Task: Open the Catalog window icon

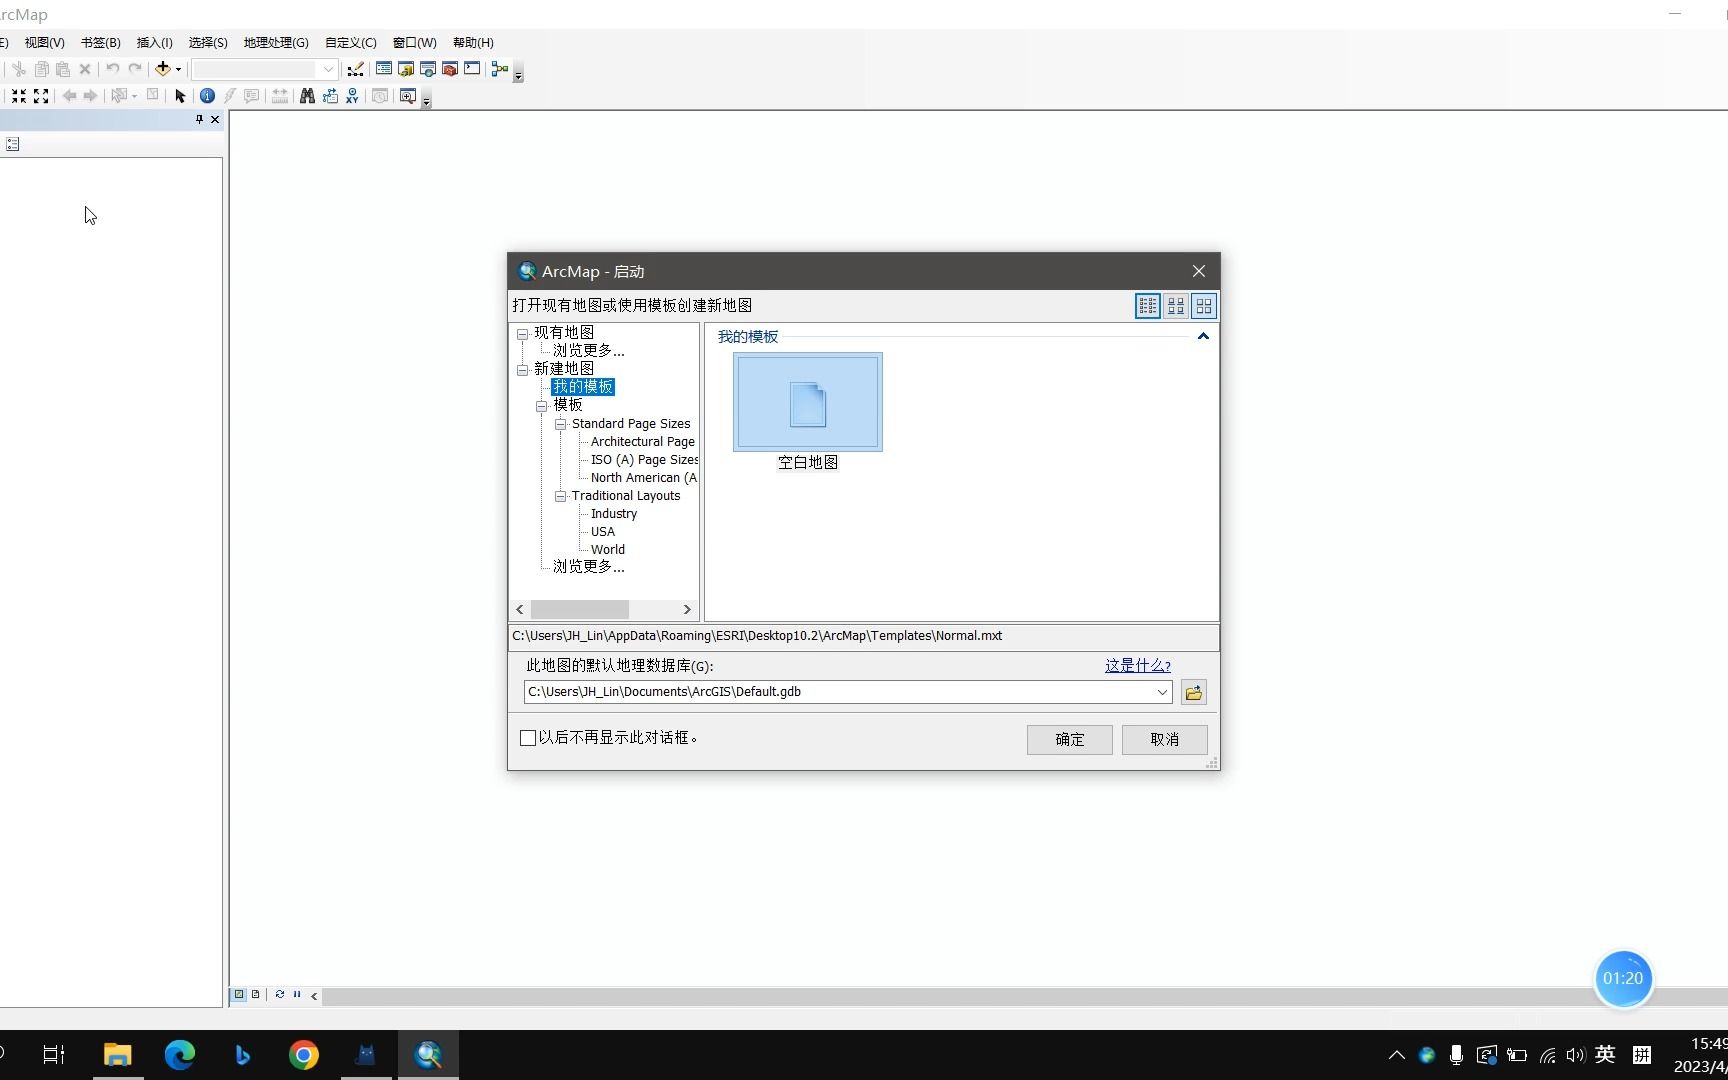Action: [406, 69]
